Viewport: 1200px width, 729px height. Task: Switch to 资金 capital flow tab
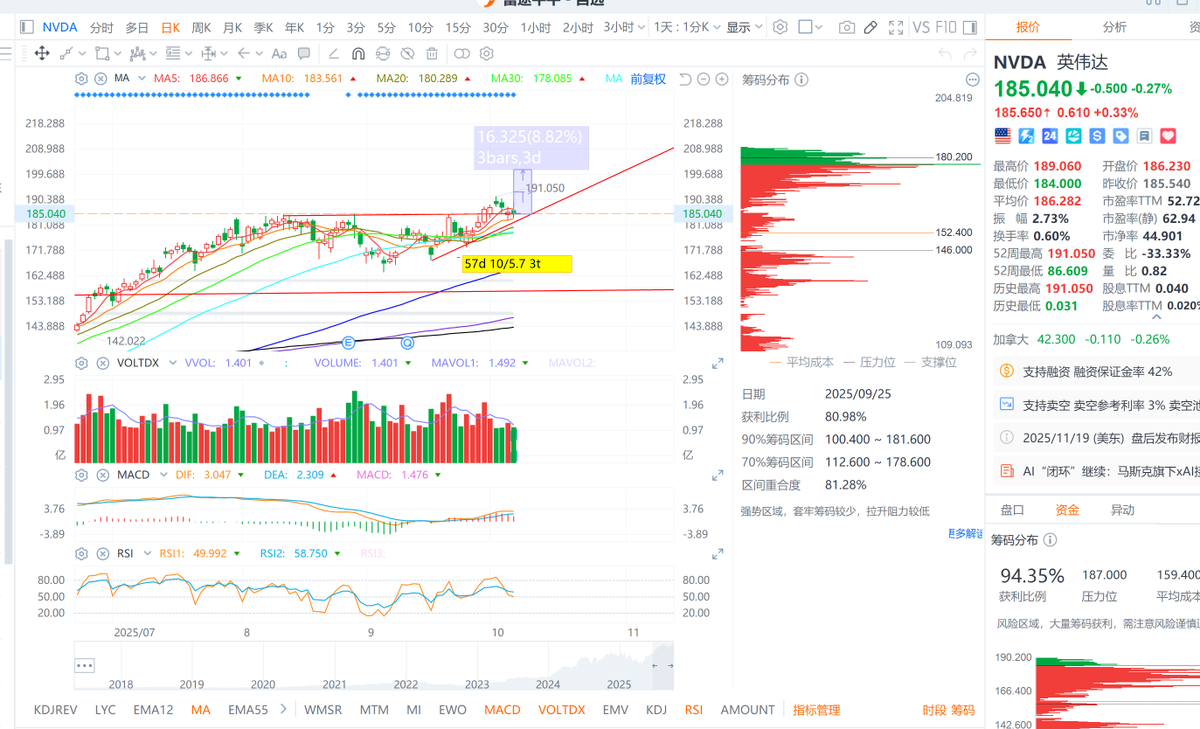click(1067, 510)
